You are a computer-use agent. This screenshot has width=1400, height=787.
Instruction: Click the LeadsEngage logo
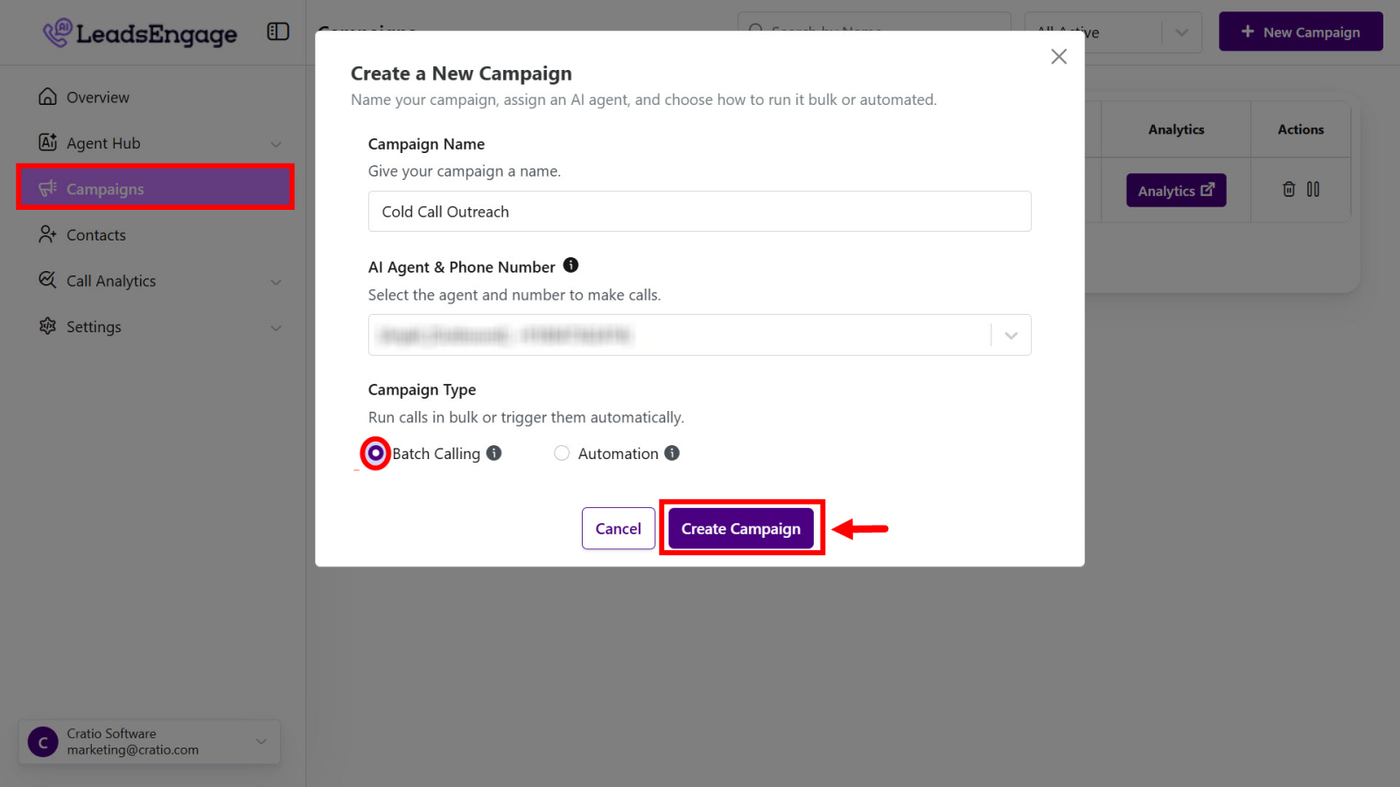[x=140, y=33]
